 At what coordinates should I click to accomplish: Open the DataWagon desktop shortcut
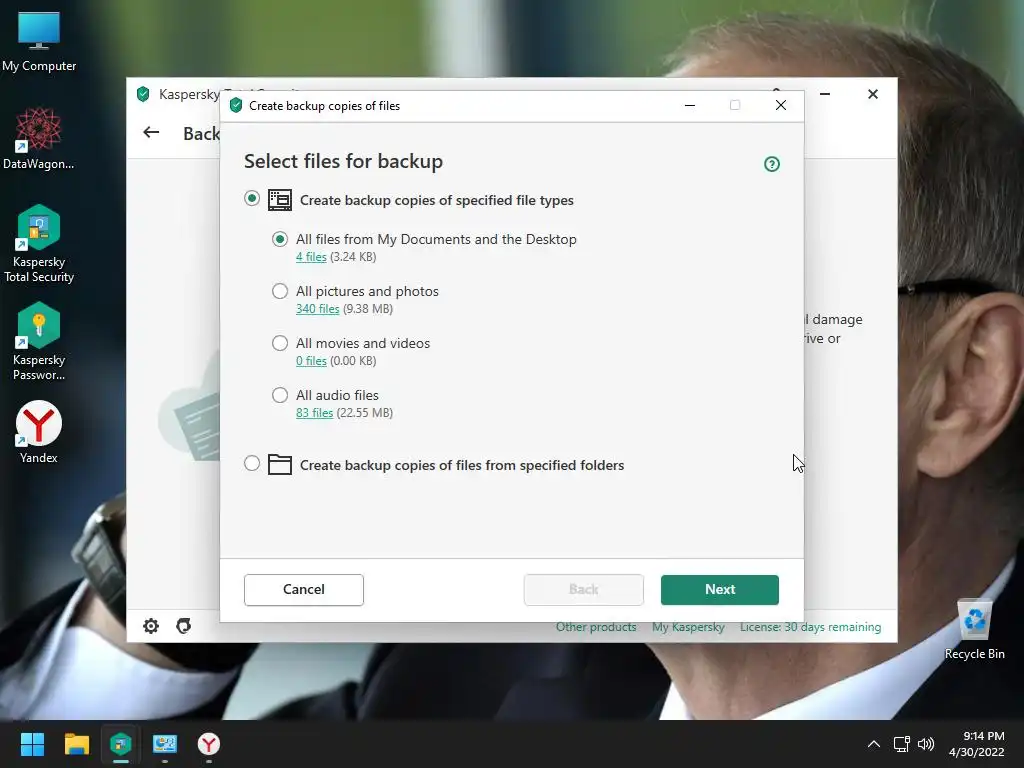pos(39,138)
